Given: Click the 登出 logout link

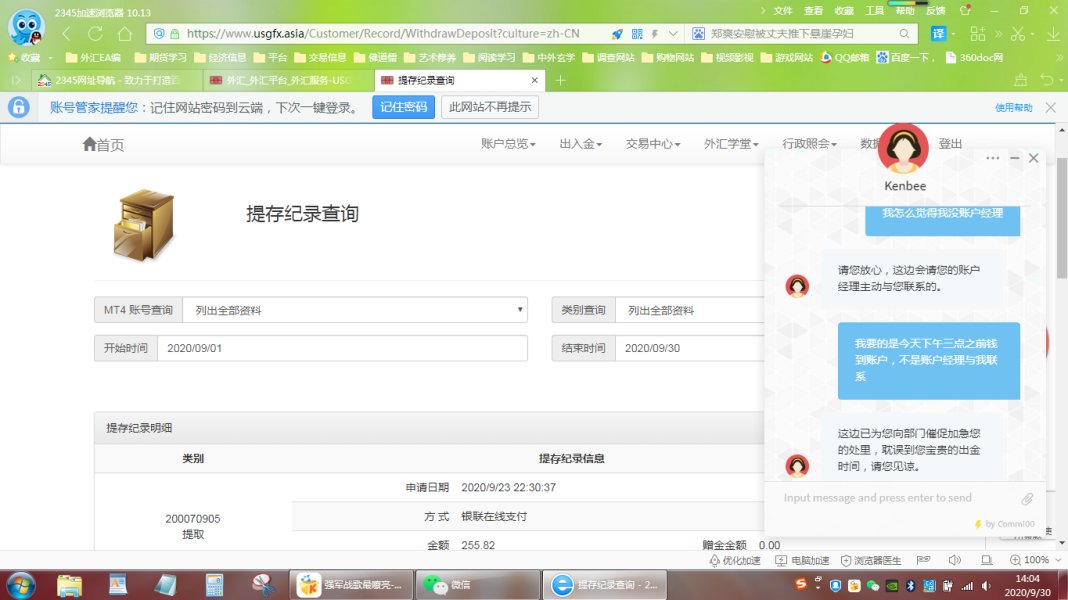Looking at the screenshot, I should point(950,144).
